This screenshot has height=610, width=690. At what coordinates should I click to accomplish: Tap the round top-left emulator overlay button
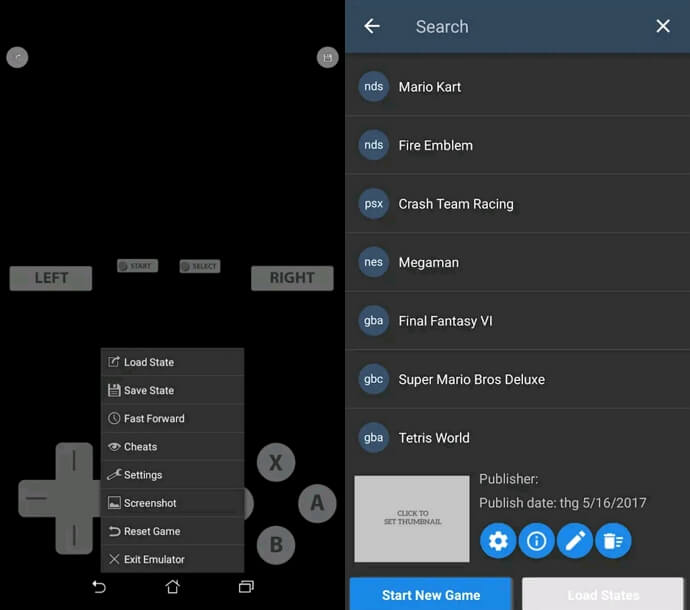[x=17, y=57]
